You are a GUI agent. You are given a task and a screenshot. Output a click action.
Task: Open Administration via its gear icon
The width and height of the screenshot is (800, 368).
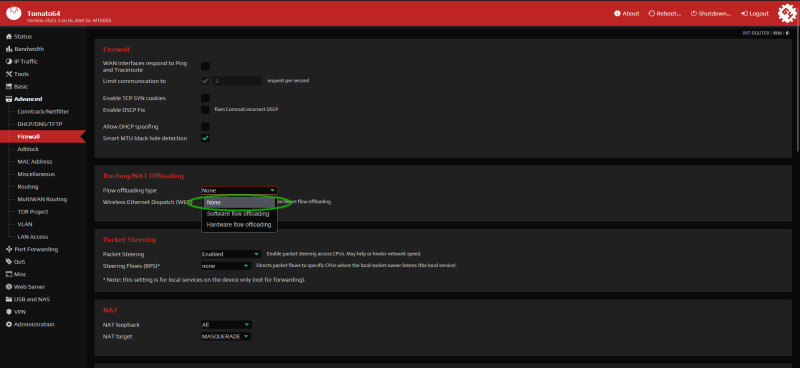[x=9, y=325]
